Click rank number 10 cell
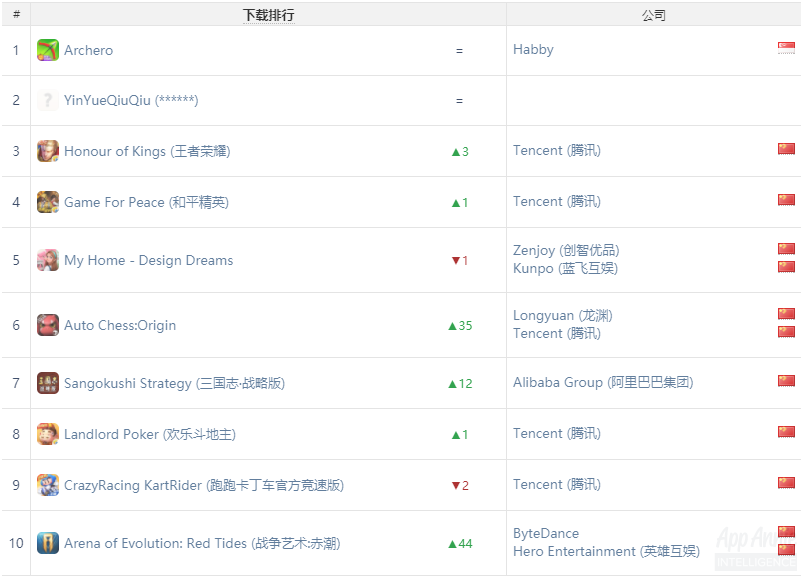This screenshot has width=805, height=579. (16, 543)
